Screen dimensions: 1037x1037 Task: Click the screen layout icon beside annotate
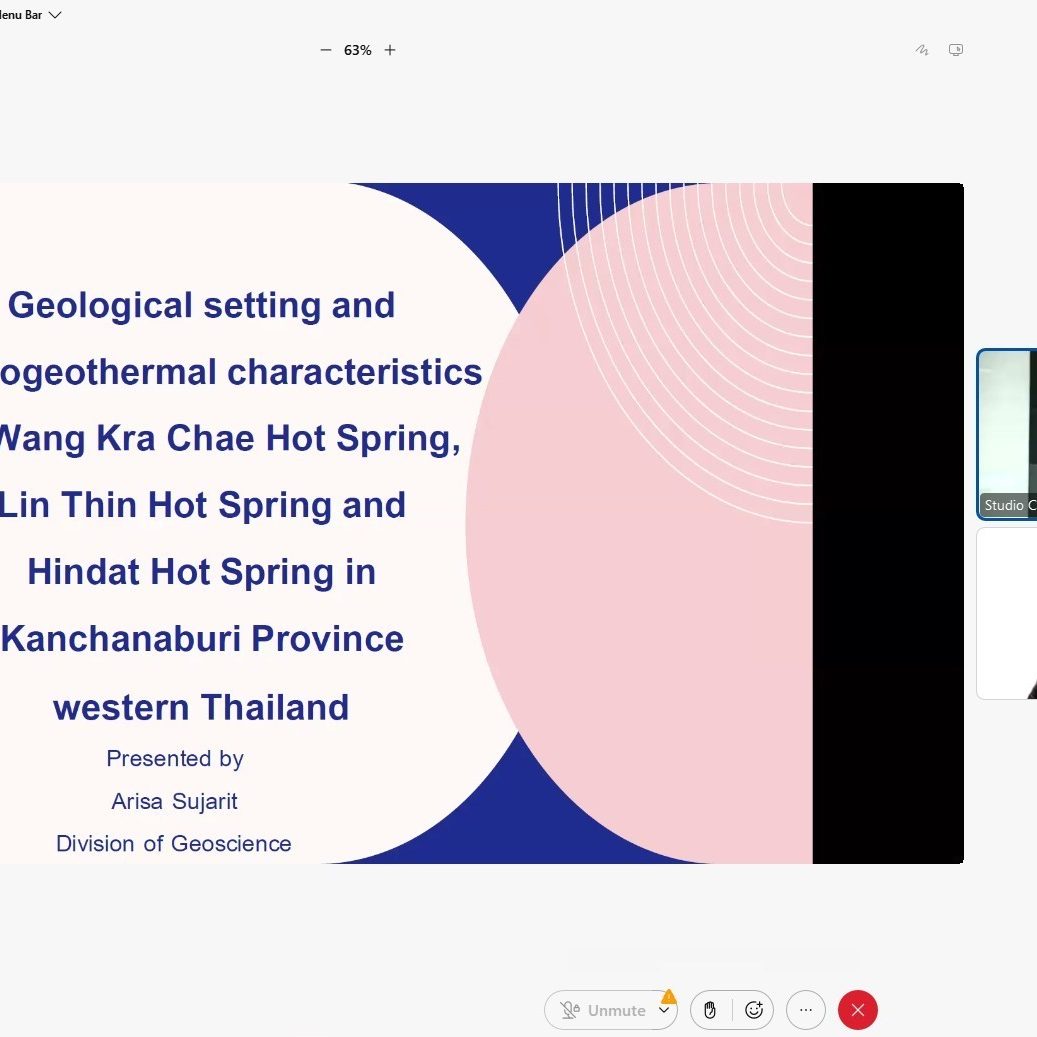coord(956,50)
